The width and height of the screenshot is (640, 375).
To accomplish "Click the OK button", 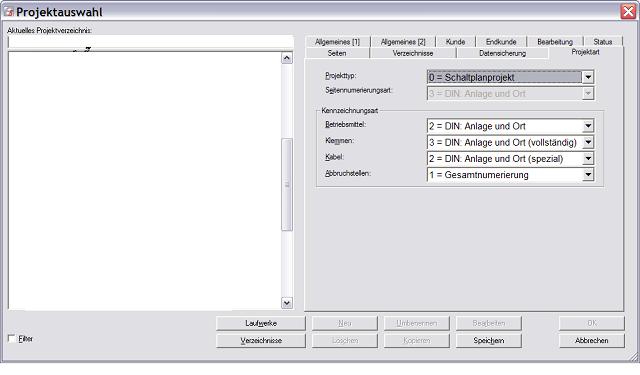I will click(x=592, y=323).
